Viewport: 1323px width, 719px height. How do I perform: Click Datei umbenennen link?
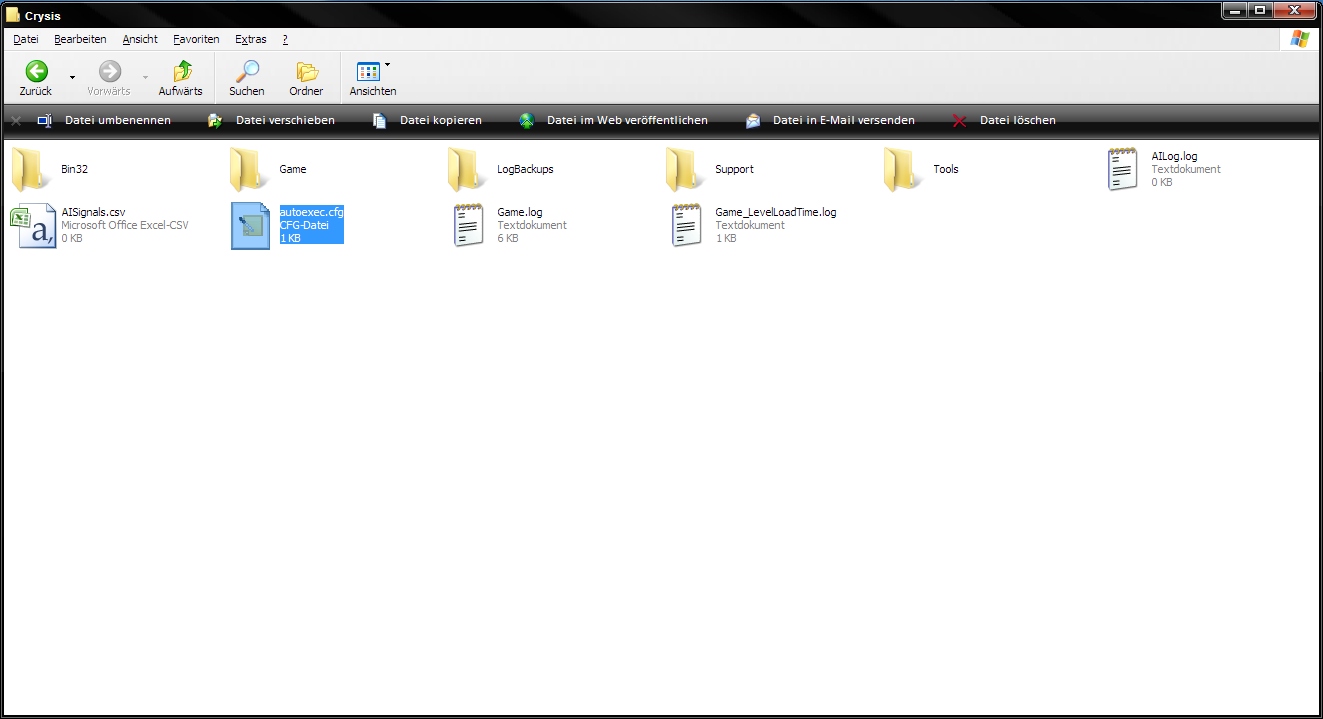click(118, 120)
